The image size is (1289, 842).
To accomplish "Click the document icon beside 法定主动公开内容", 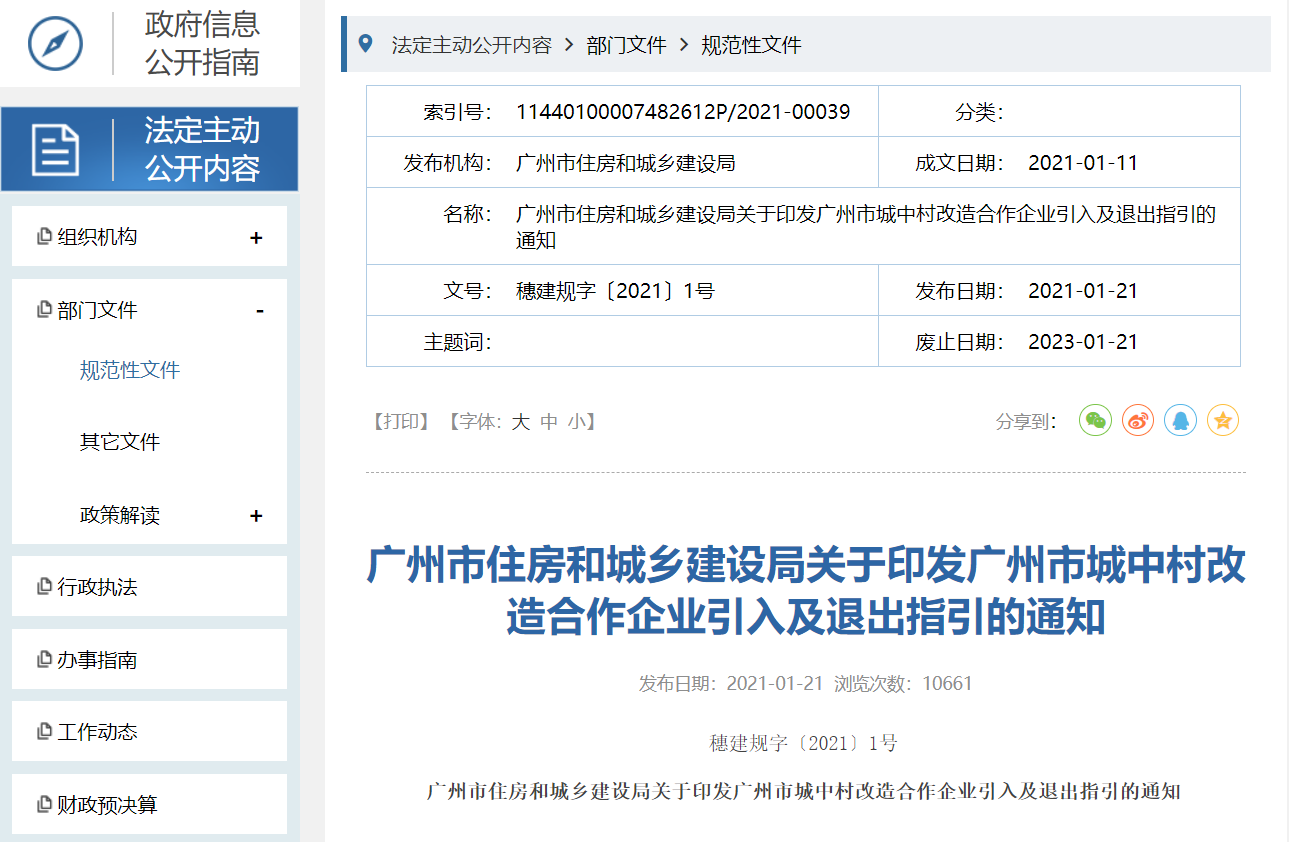I will [x=55, y=150].
